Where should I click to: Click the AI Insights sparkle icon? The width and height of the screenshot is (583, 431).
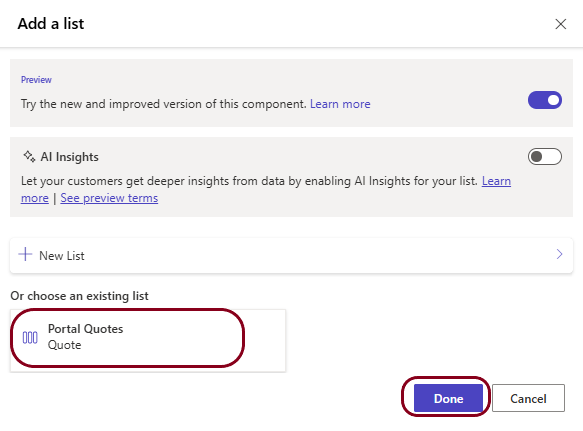tap(29, 156)
